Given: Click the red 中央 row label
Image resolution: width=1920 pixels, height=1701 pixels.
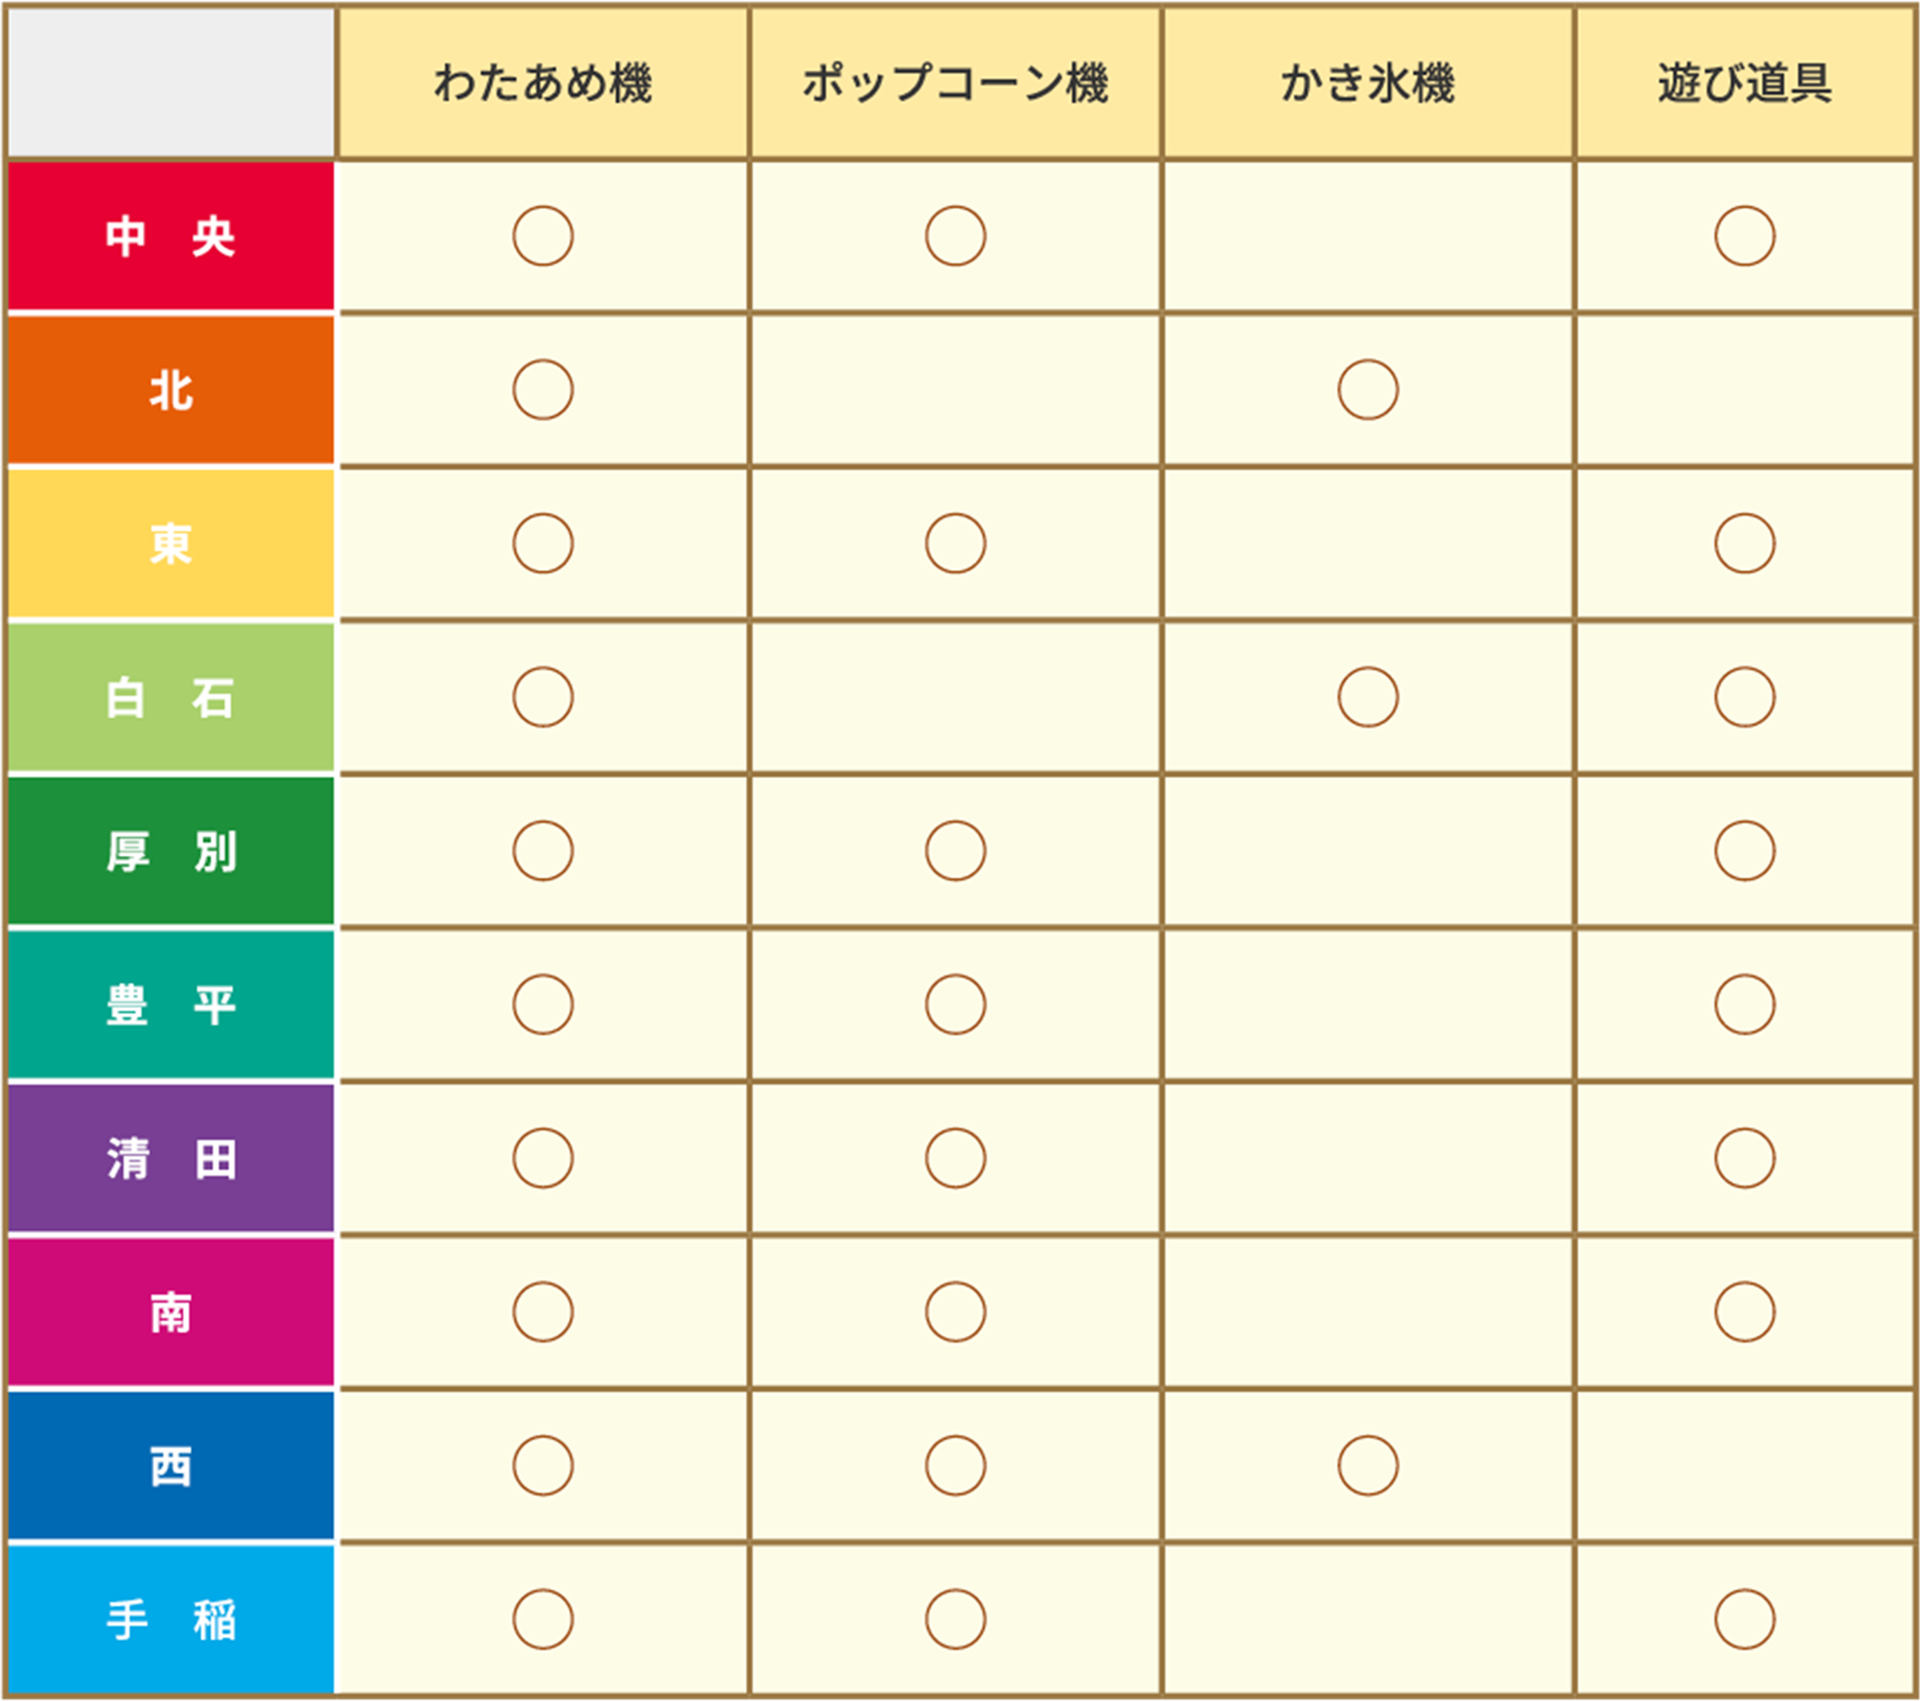Looking at the screenshot, I should [x=171, y=236].
